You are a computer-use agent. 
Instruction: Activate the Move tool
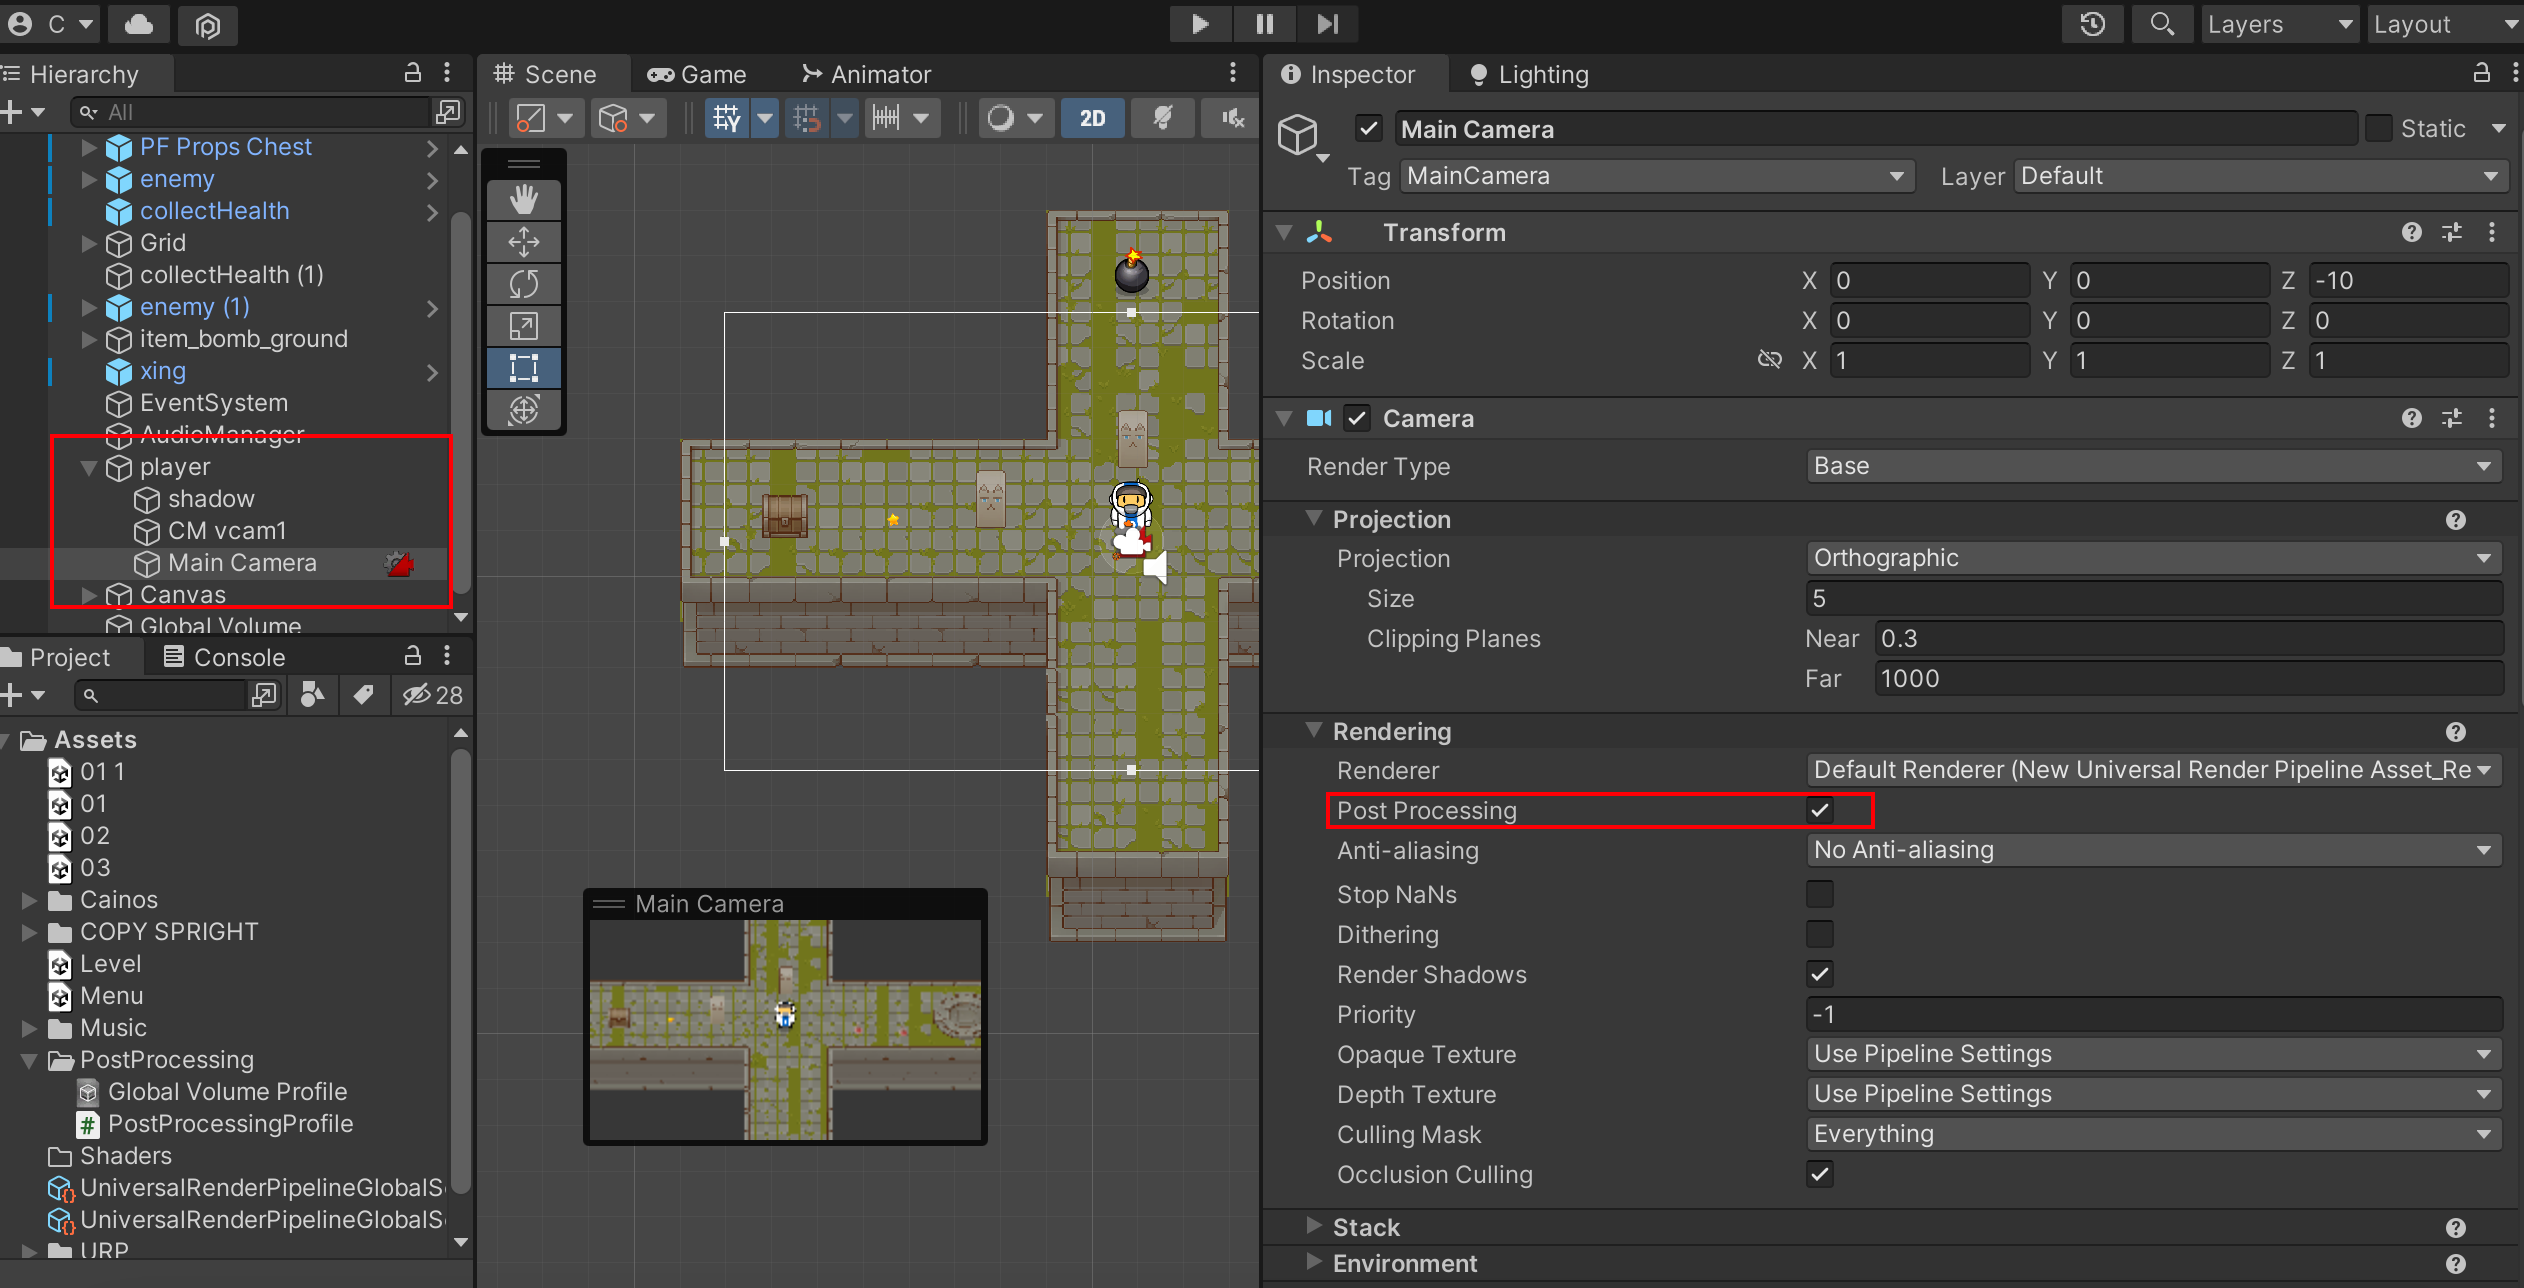(525, 241)
